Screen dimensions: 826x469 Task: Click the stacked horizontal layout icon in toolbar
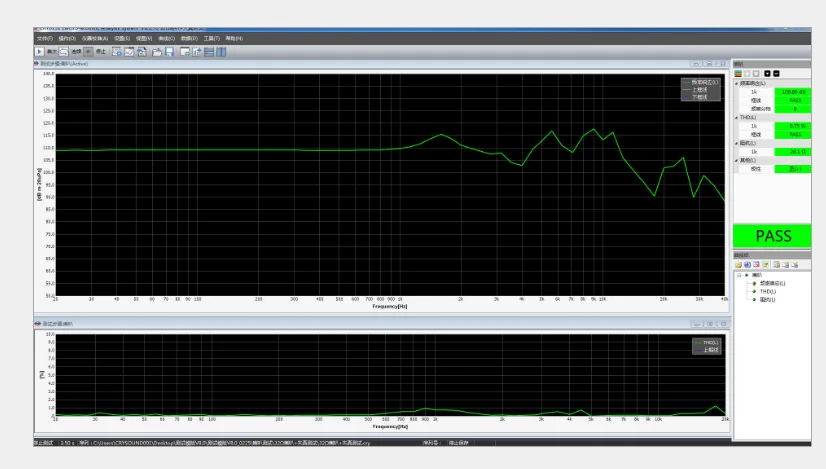point(209,51)
